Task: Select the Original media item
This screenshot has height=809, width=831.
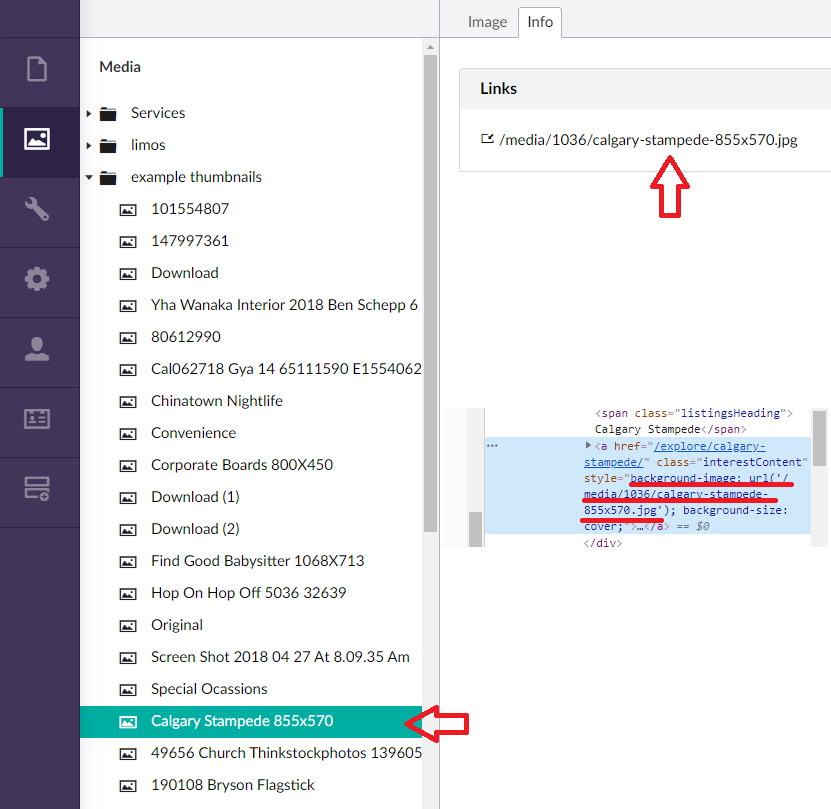Action: tap(176, 625)
